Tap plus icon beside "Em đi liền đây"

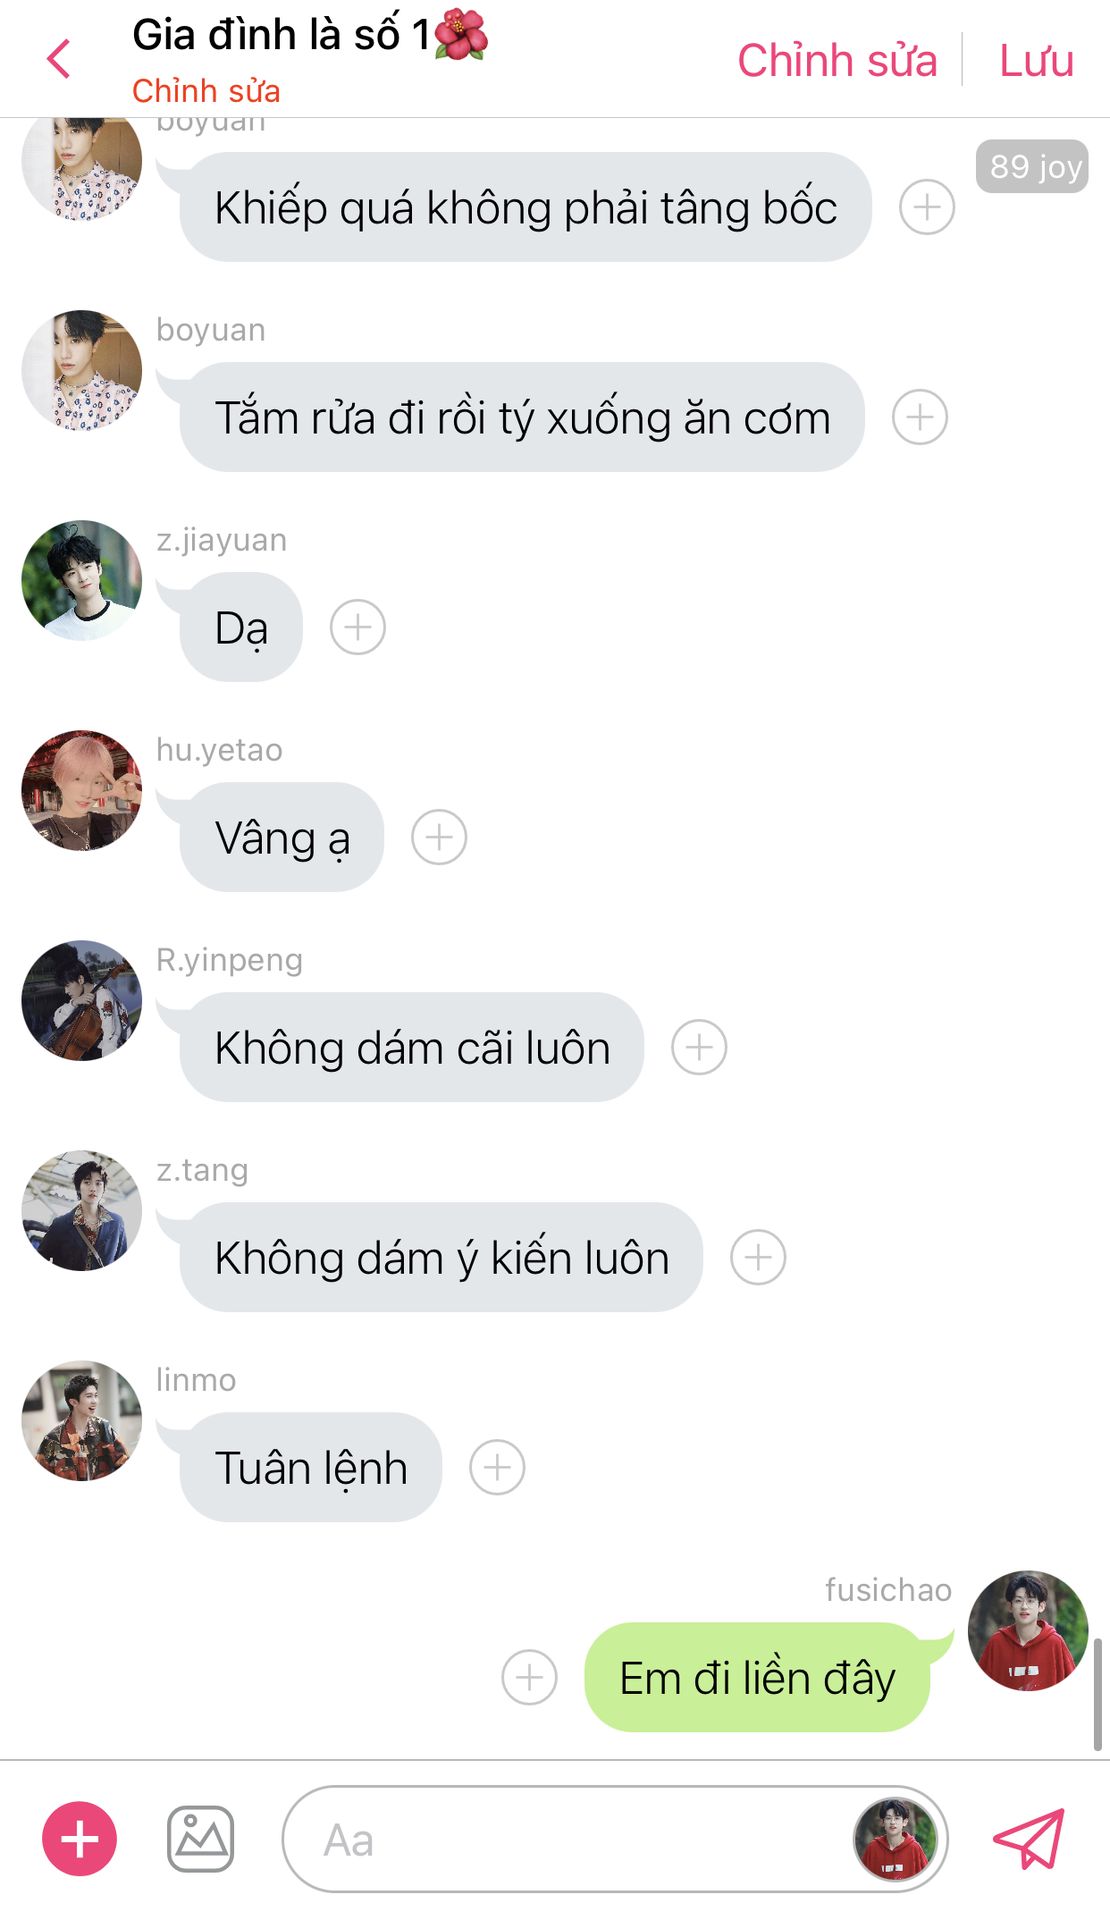[529, 1677]
